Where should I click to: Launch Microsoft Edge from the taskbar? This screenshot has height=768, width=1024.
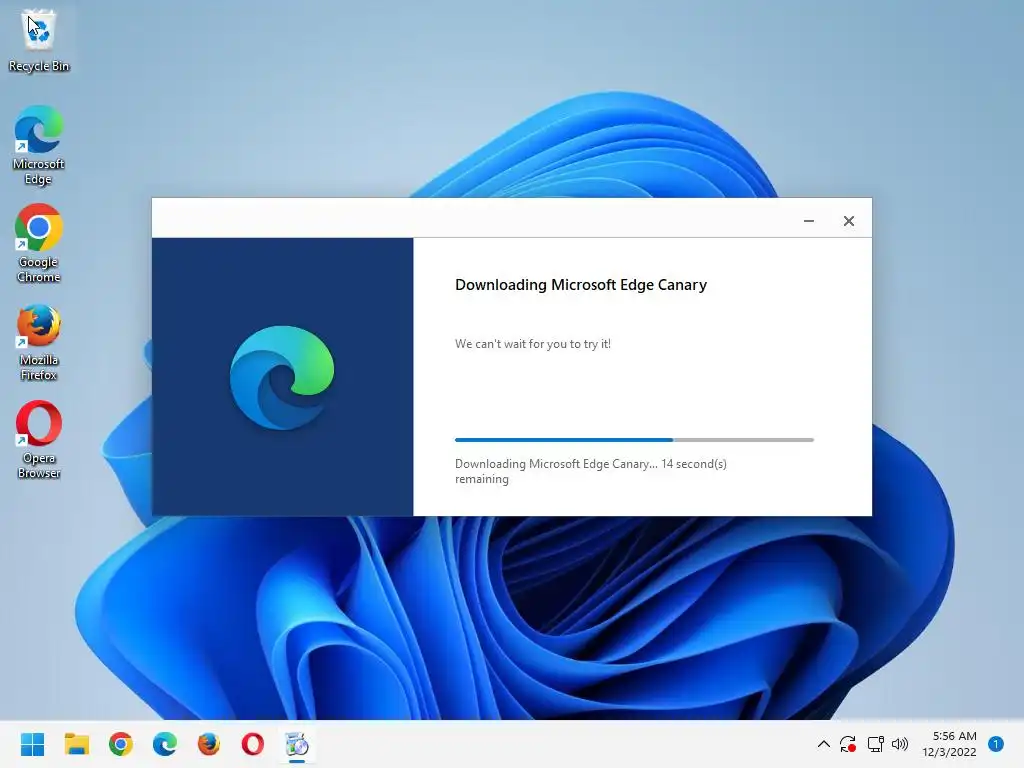coord(165,744)
